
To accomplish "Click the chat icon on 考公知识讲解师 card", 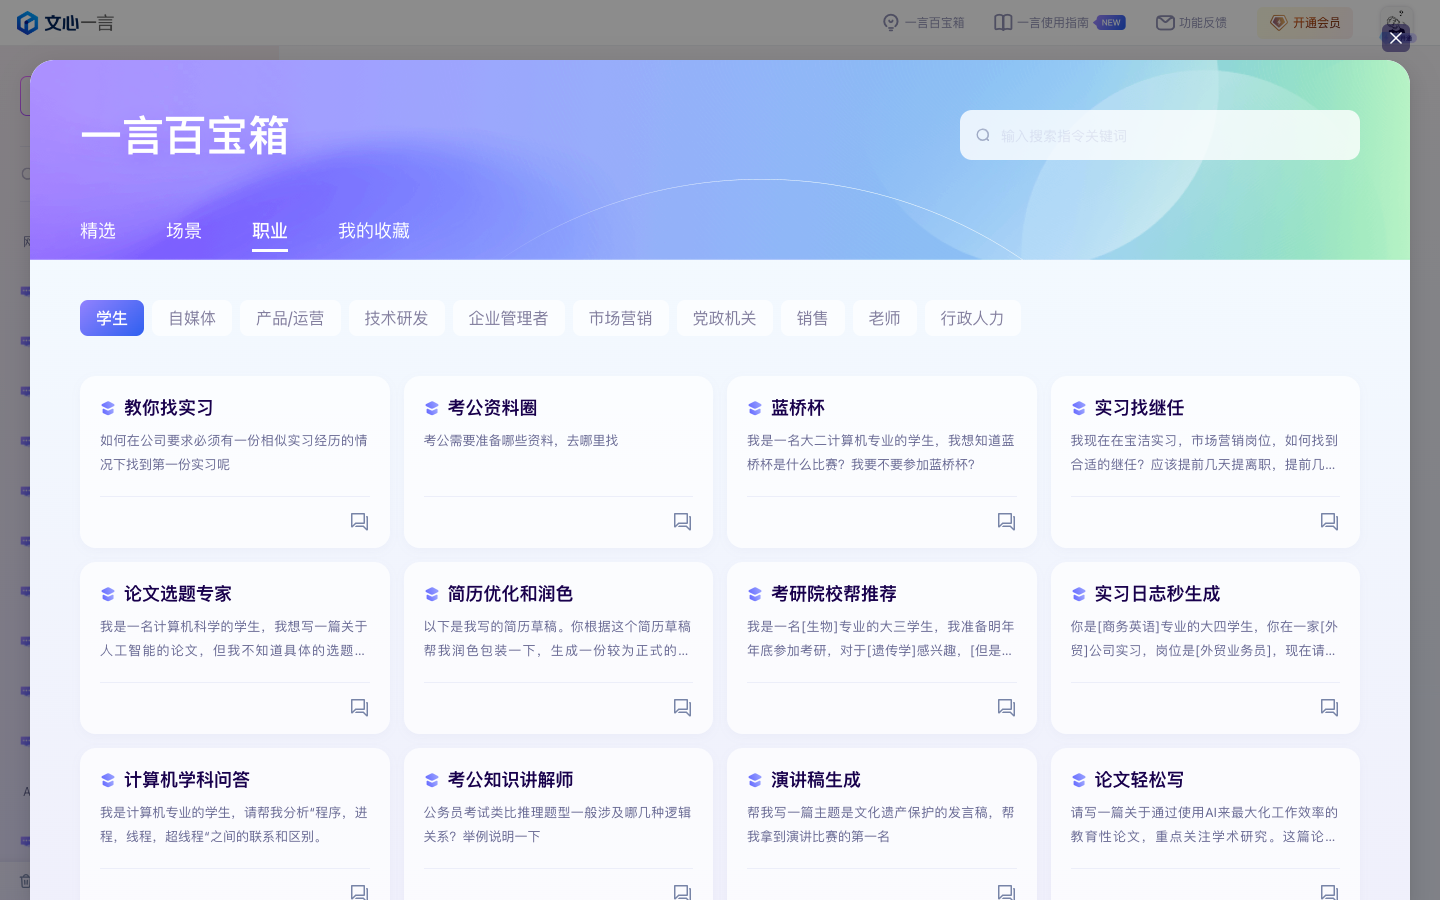I will point(683,891).
